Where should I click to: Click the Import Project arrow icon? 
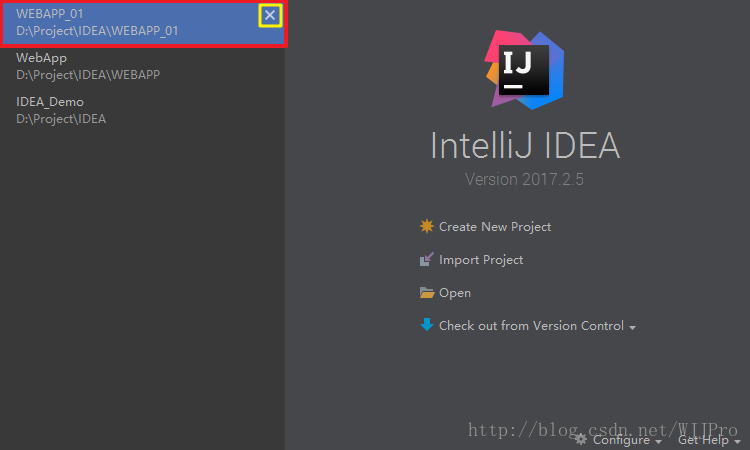(427, 260)
